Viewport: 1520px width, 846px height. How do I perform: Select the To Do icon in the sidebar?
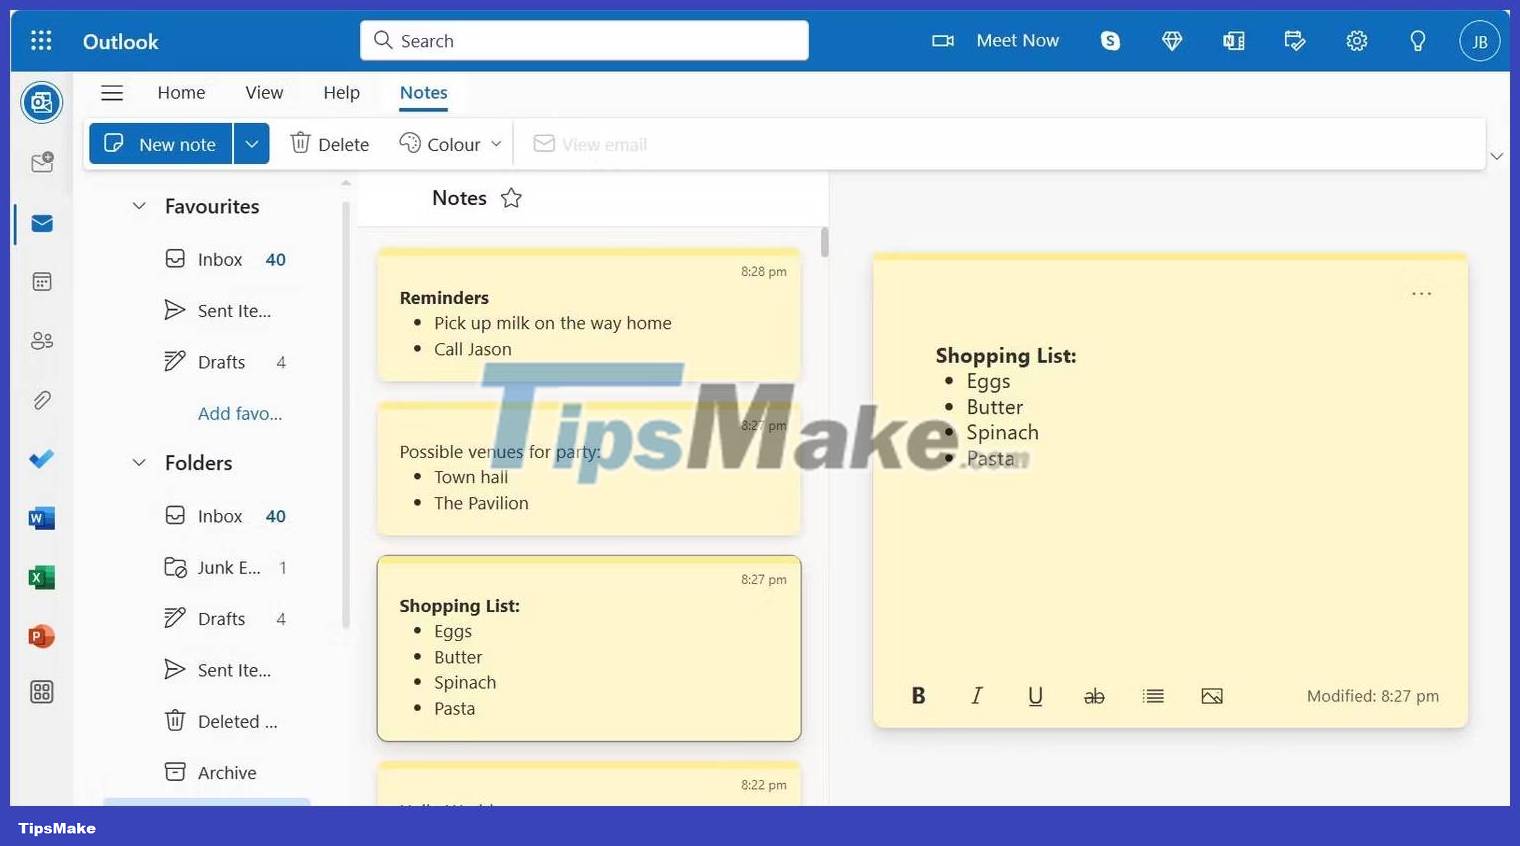pos(41,459)
